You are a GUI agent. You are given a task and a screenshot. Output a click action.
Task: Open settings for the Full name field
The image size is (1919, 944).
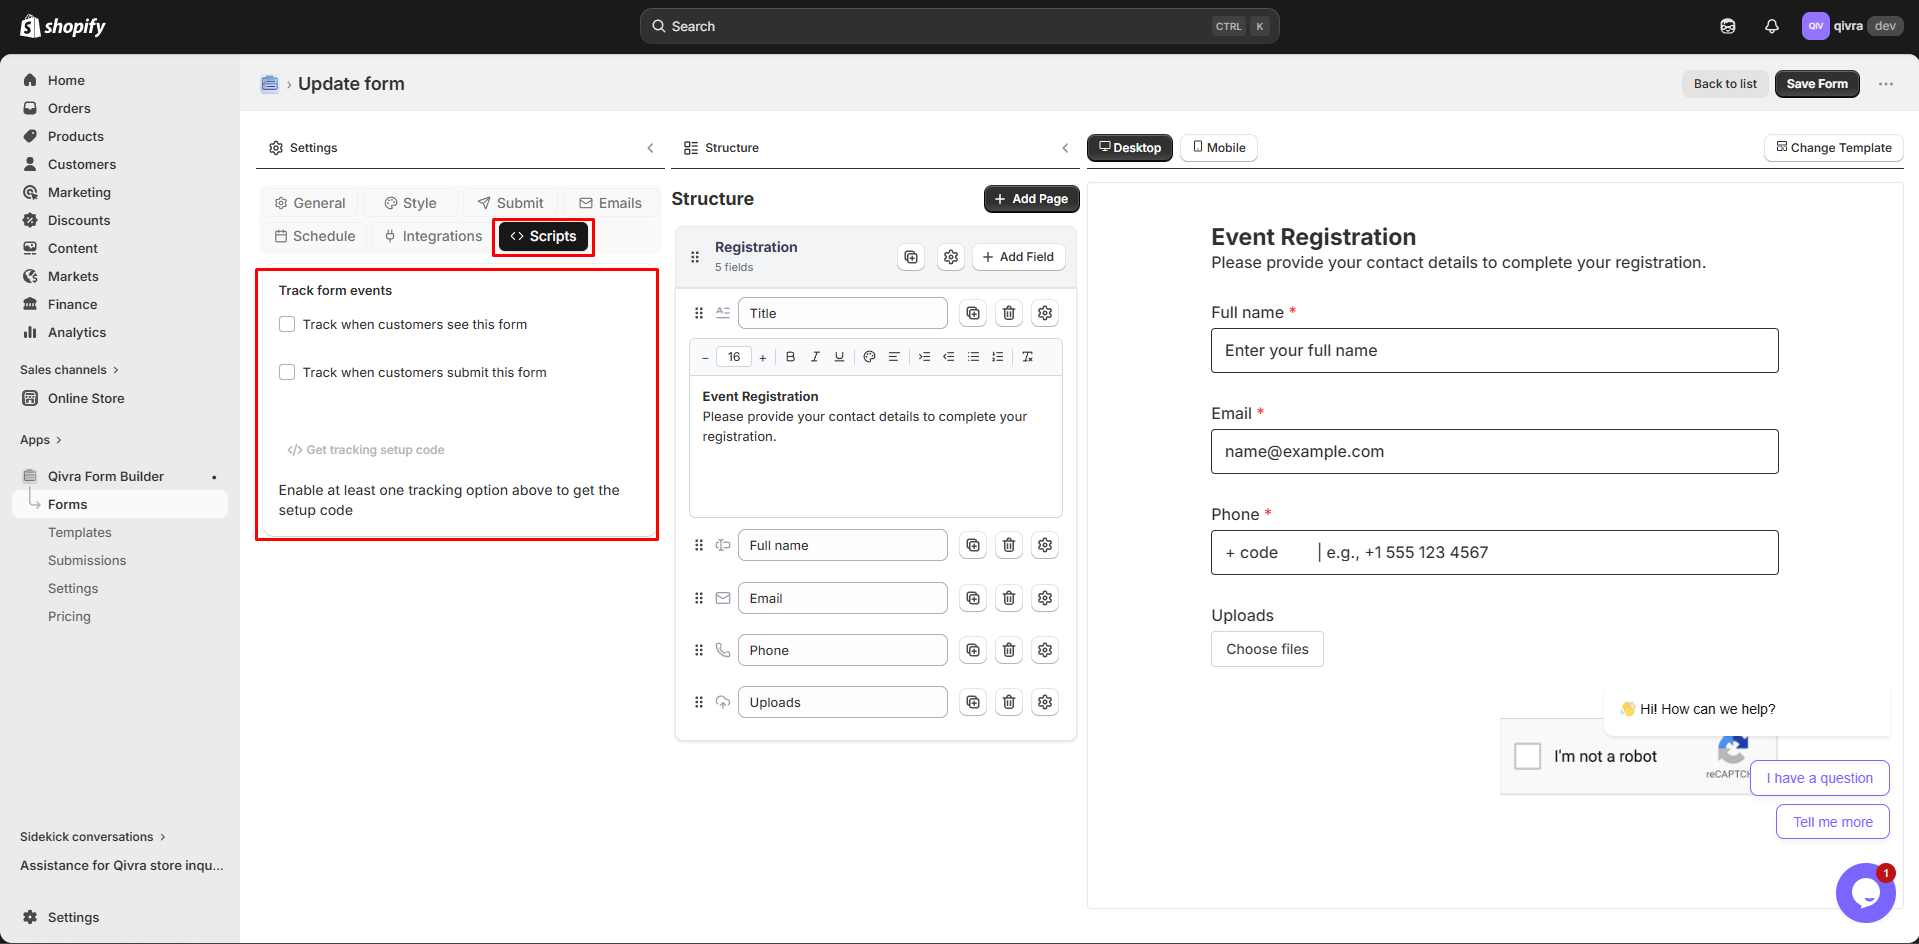(x=1045, y=545)
